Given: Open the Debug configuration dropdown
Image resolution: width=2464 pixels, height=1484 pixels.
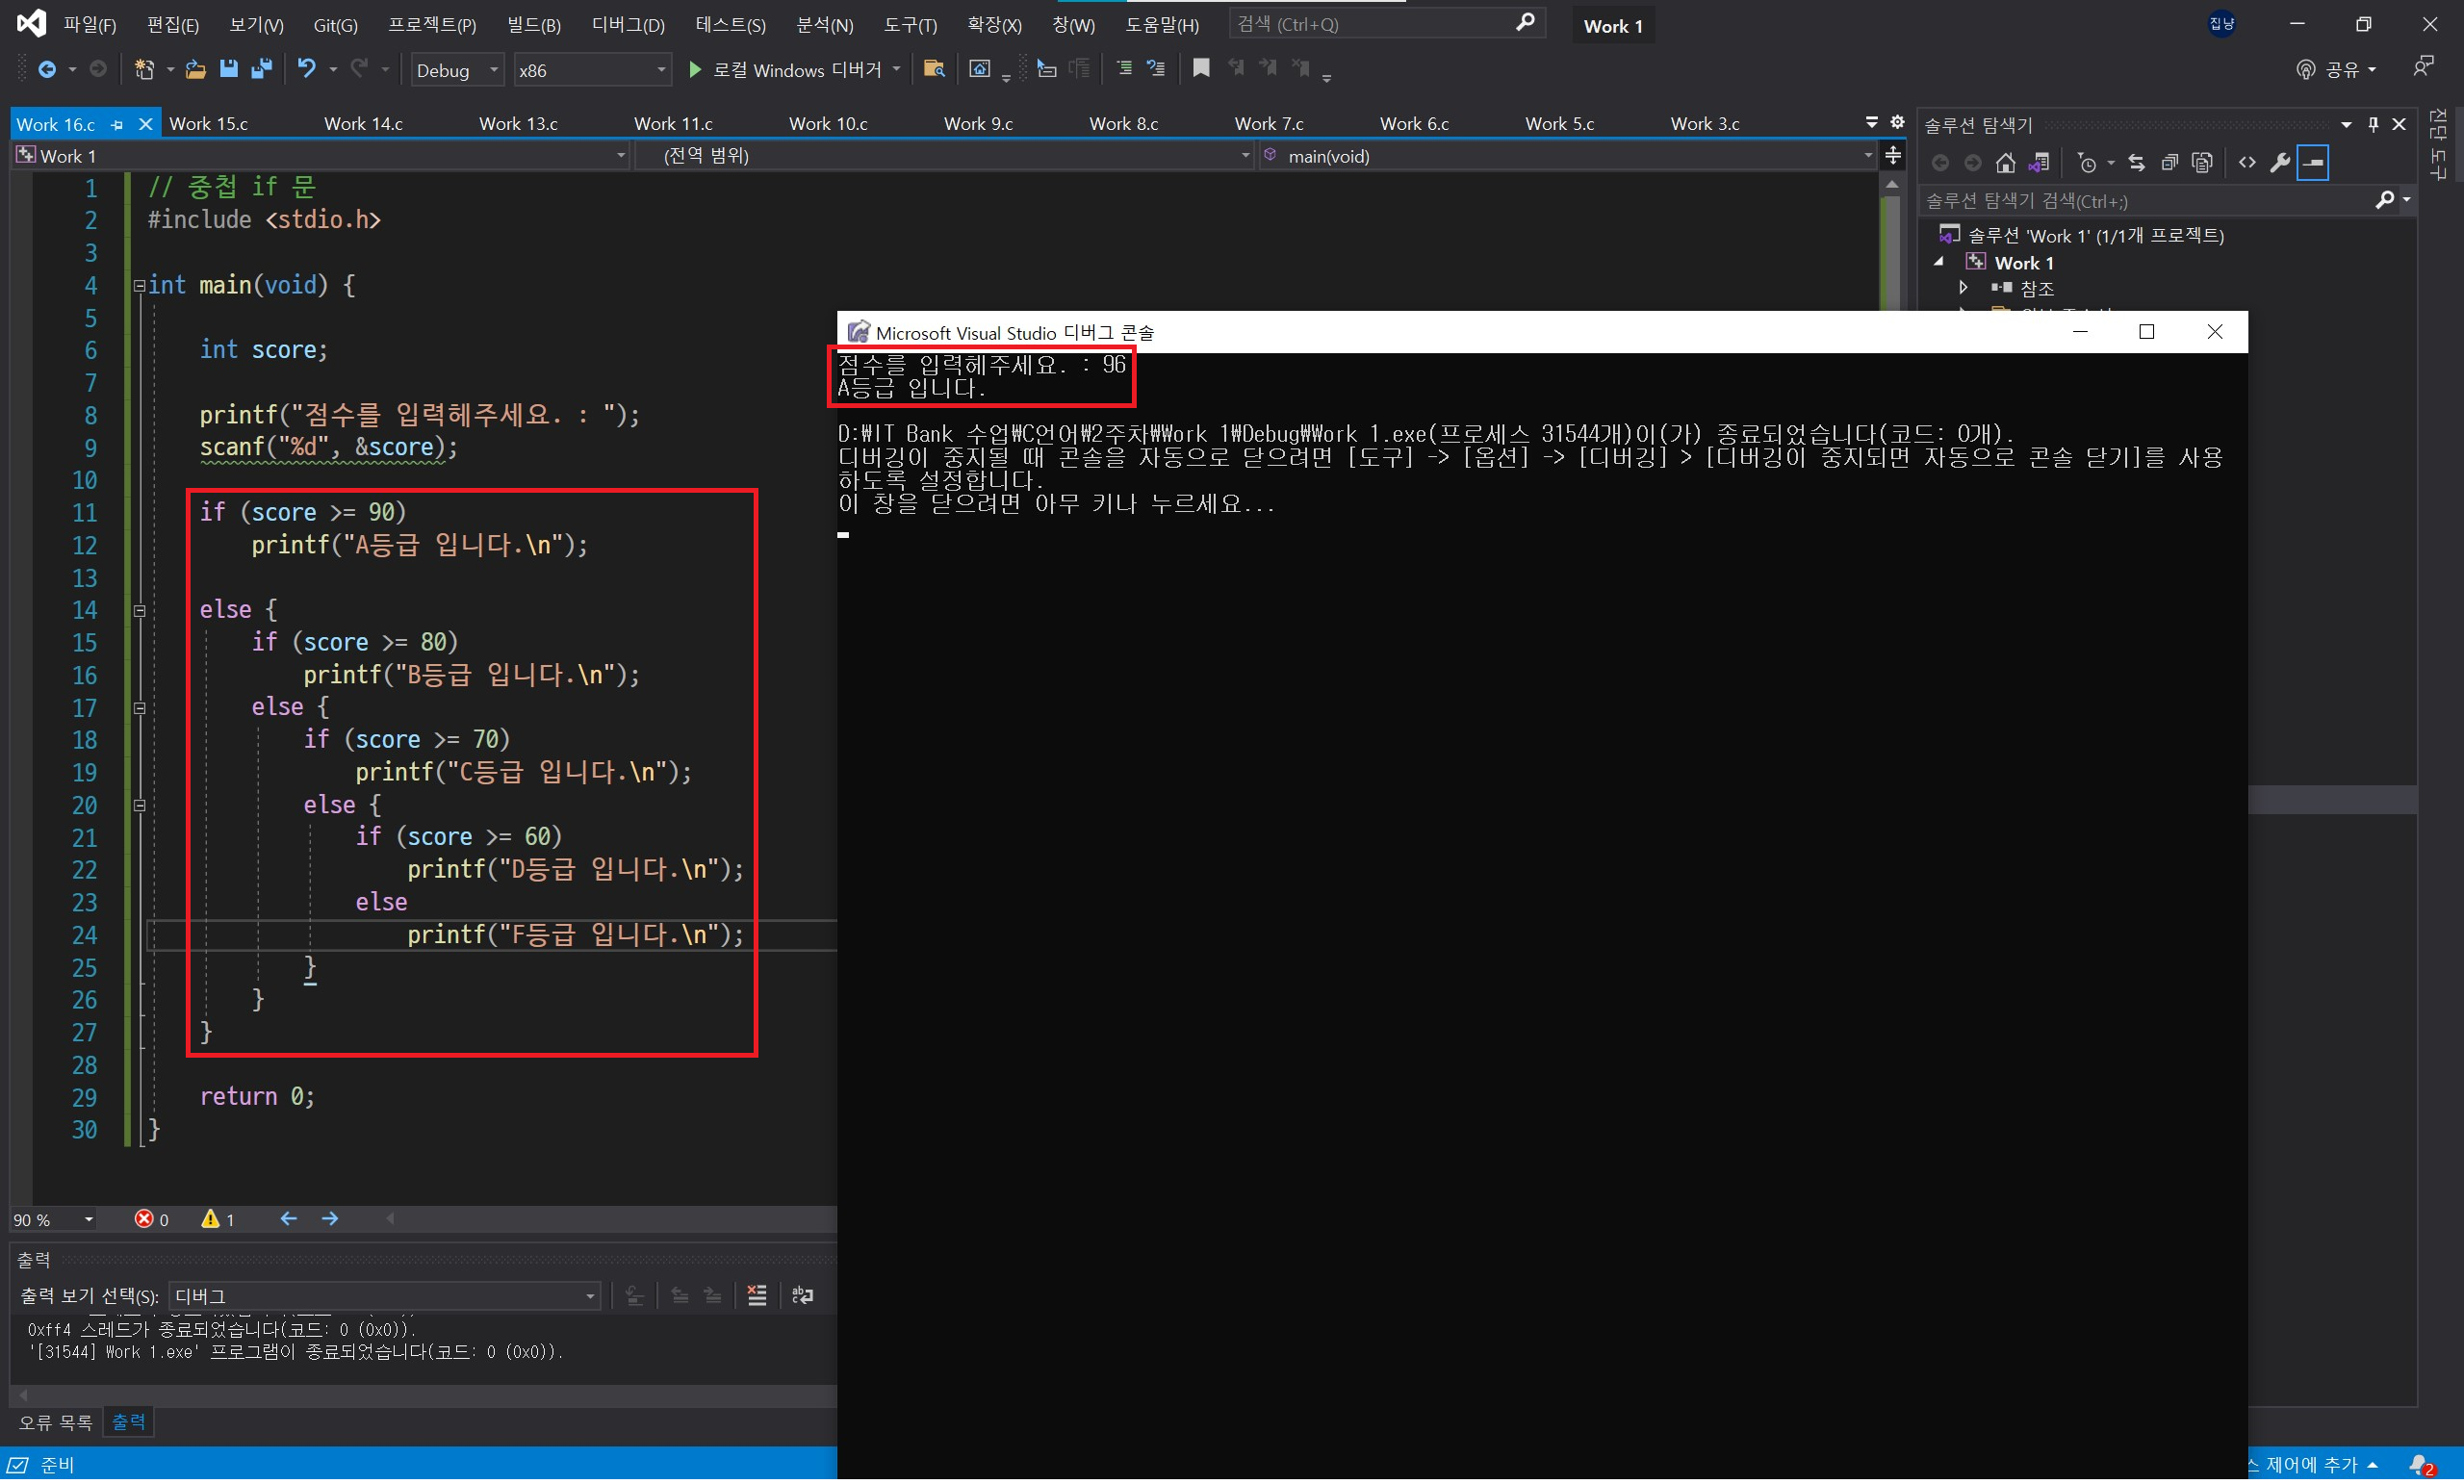Looking at the screenshot, I should pyautogui.click(x=456, y=70).
